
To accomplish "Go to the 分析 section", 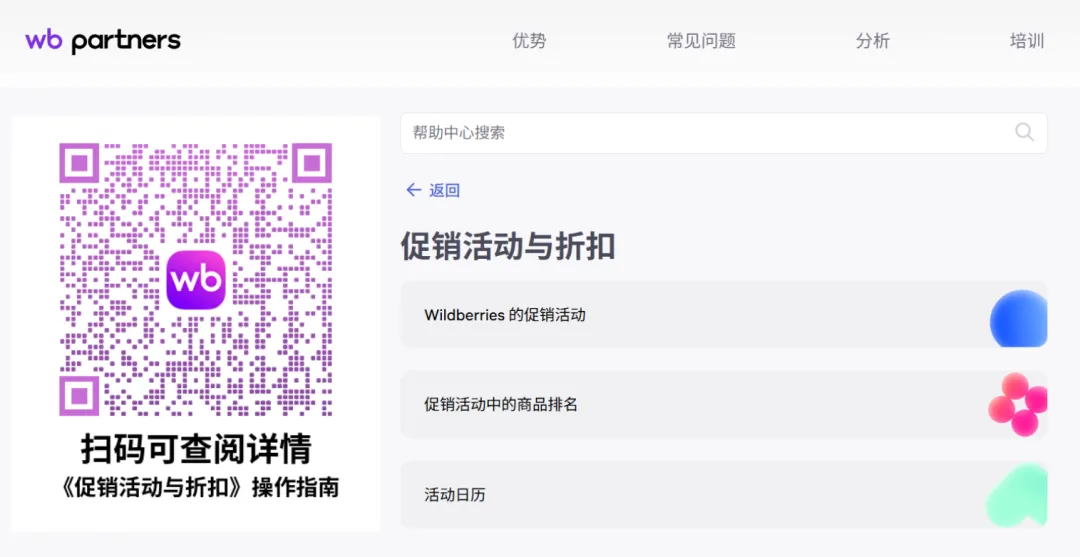I will point(873,41).
